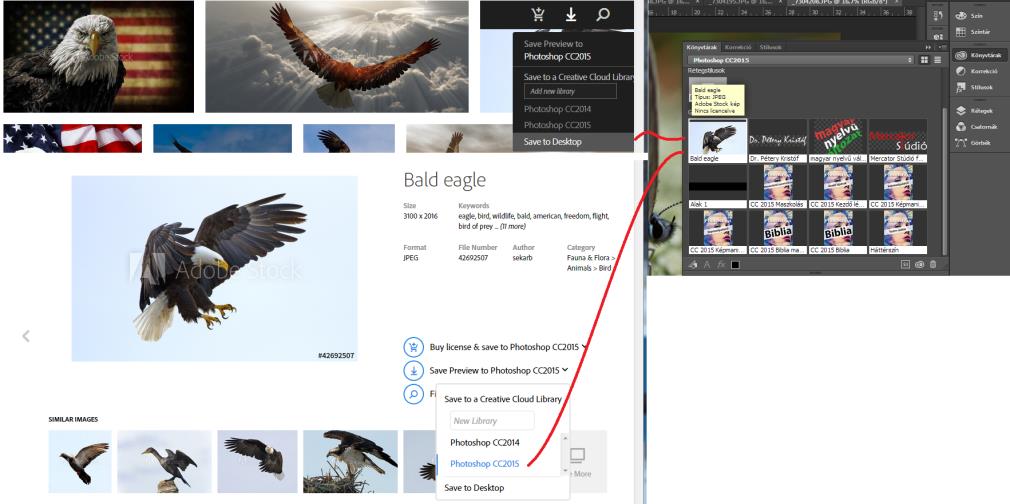
Task: Expand the Save Preview to Photoshop chevron
Action: tap(565, 370)
